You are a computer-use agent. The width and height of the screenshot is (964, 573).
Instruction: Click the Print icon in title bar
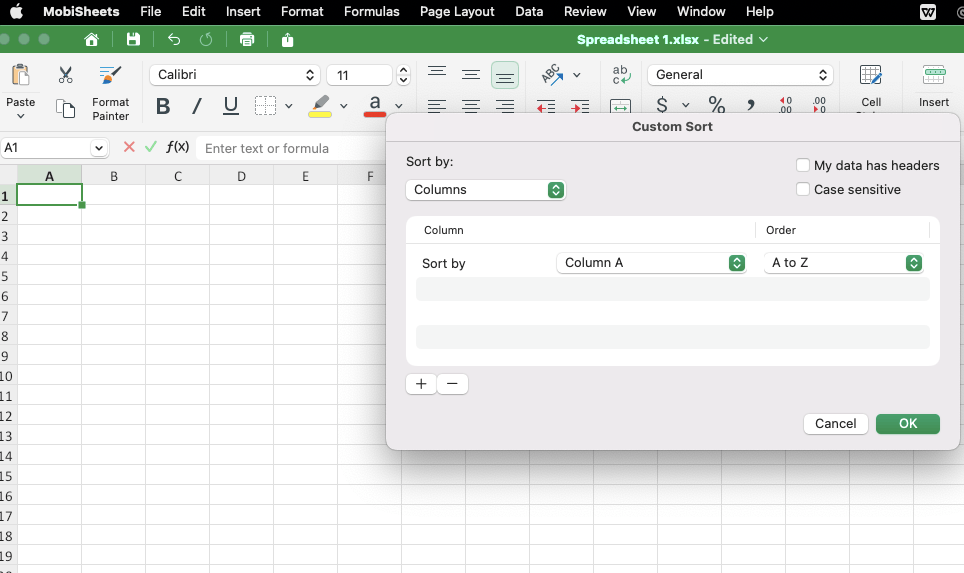(247, 39)
